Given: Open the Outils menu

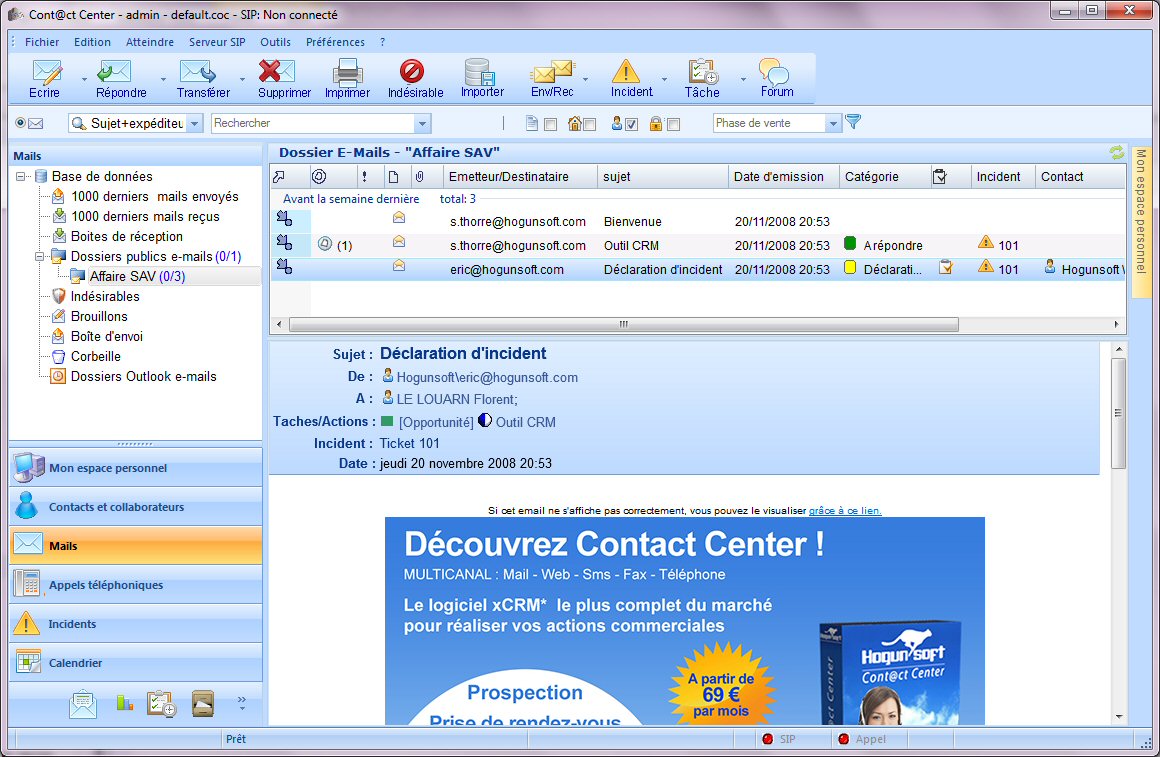Looking at the screenshot, I should [275, 42].
